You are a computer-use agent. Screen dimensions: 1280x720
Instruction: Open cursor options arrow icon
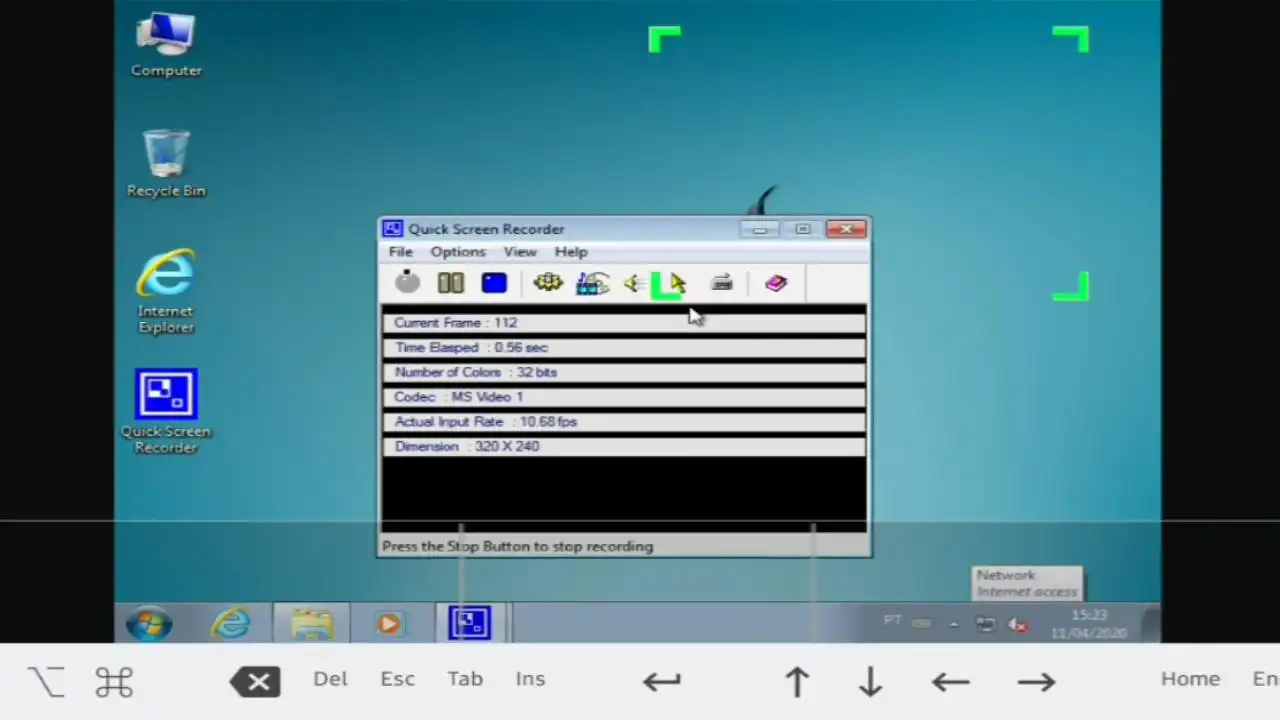tap(677, 284)
